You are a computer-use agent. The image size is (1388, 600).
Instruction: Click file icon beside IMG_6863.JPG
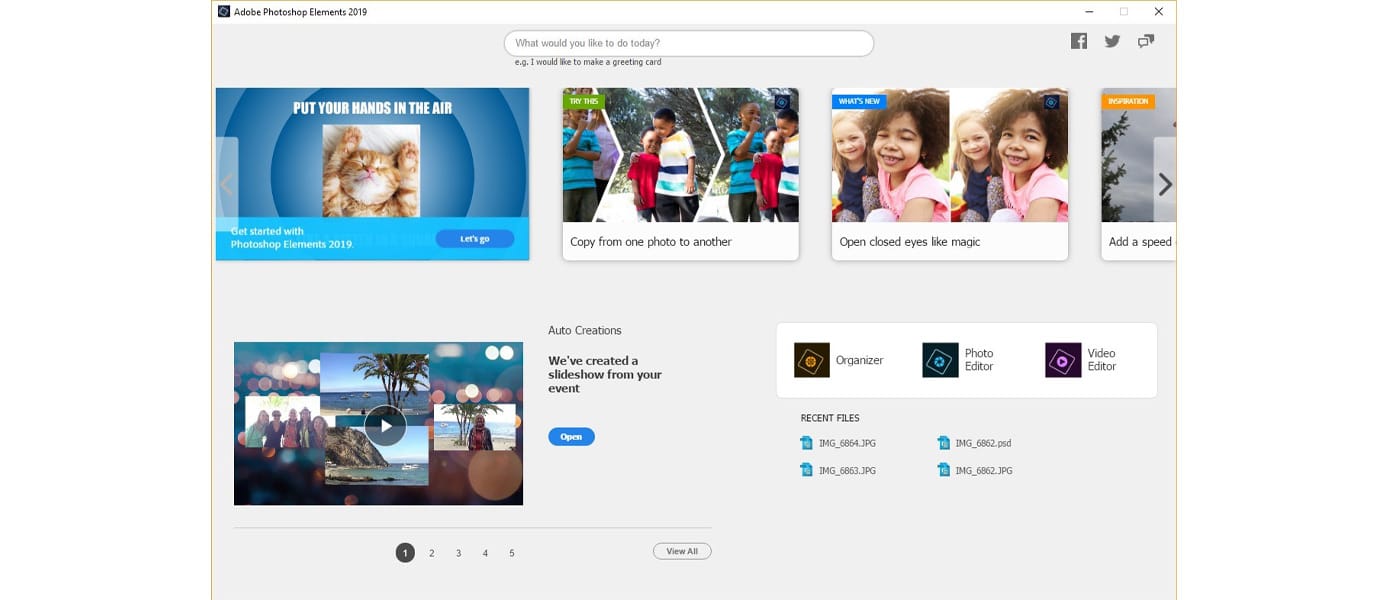(806, 470)
